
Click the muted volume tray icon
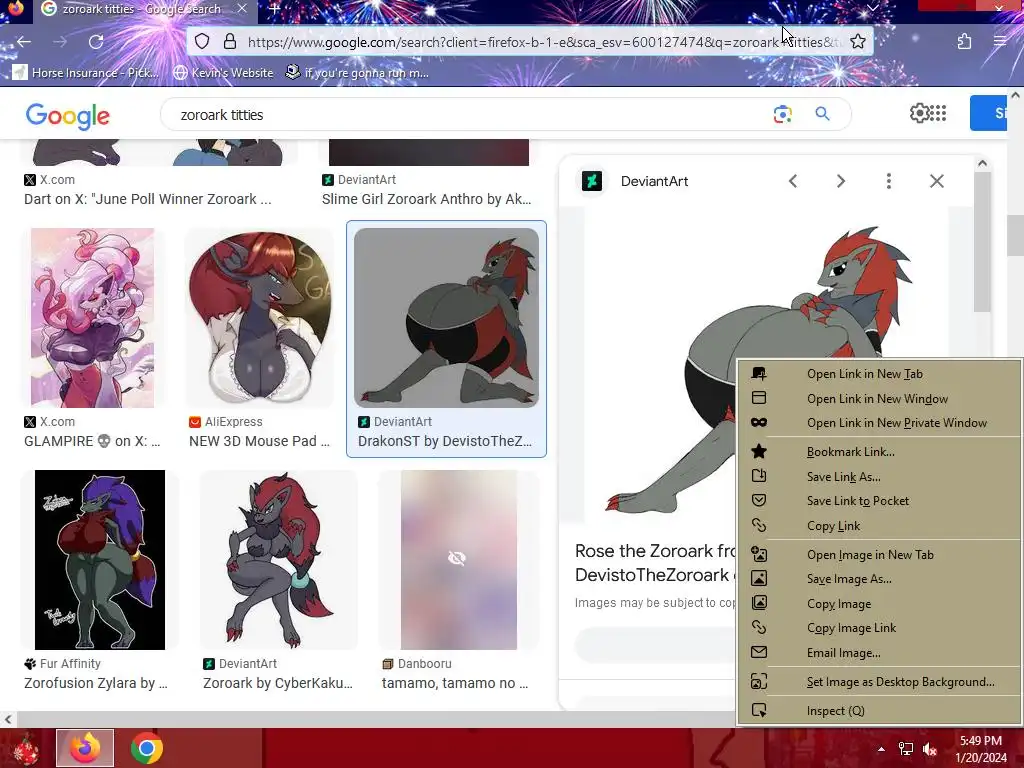coord(930,749)
